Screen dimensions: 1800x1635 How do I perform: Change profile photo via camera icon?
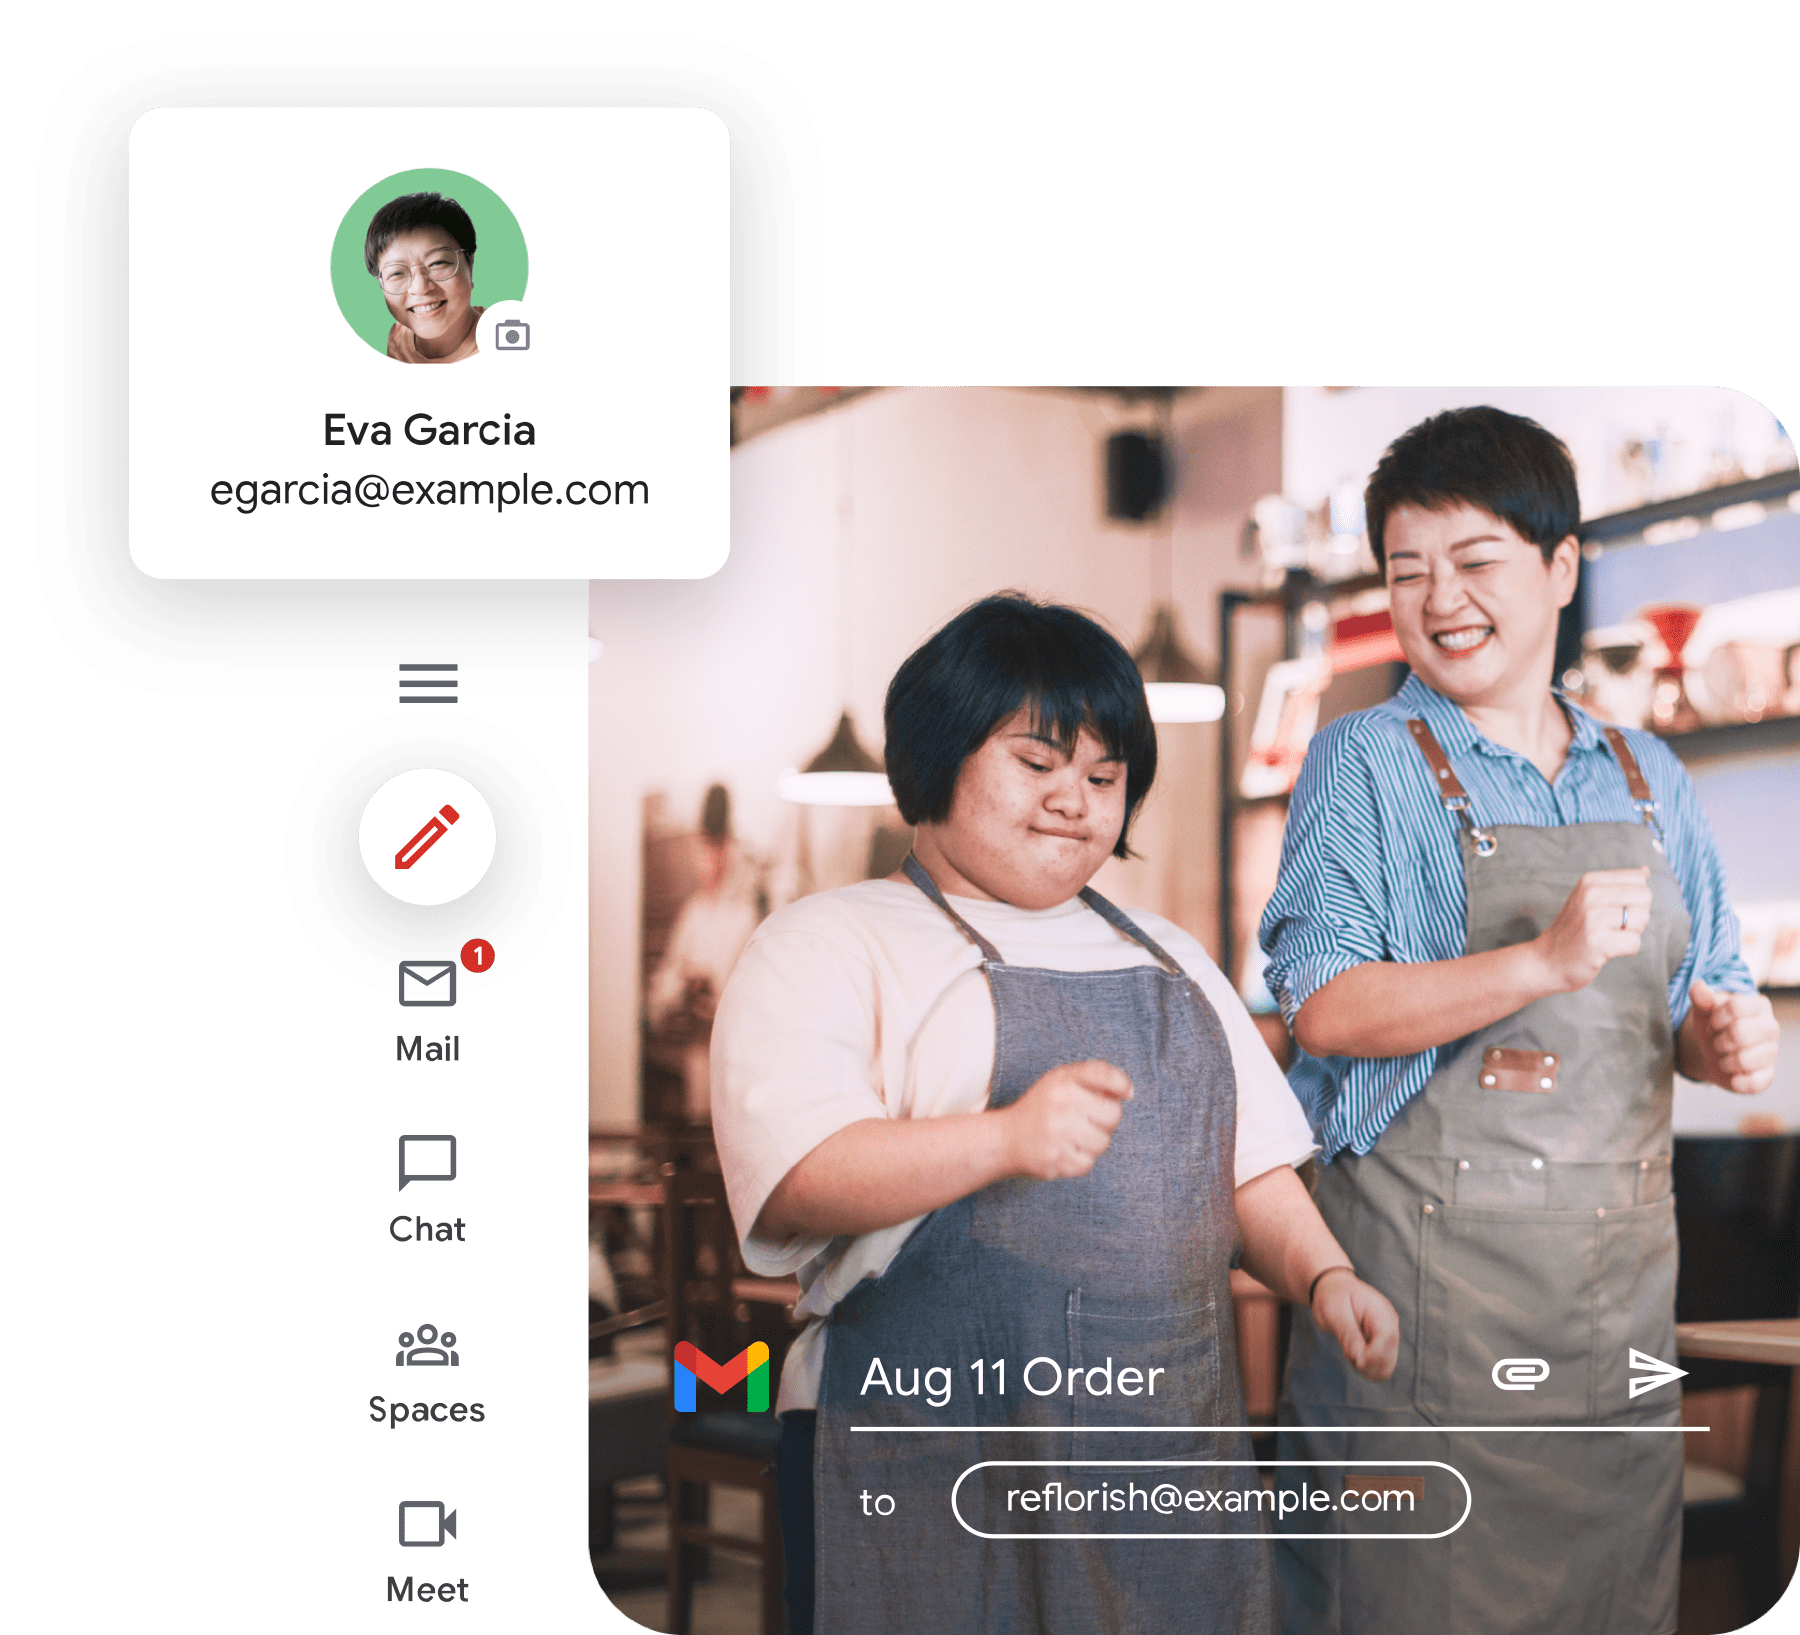(512, 335)
